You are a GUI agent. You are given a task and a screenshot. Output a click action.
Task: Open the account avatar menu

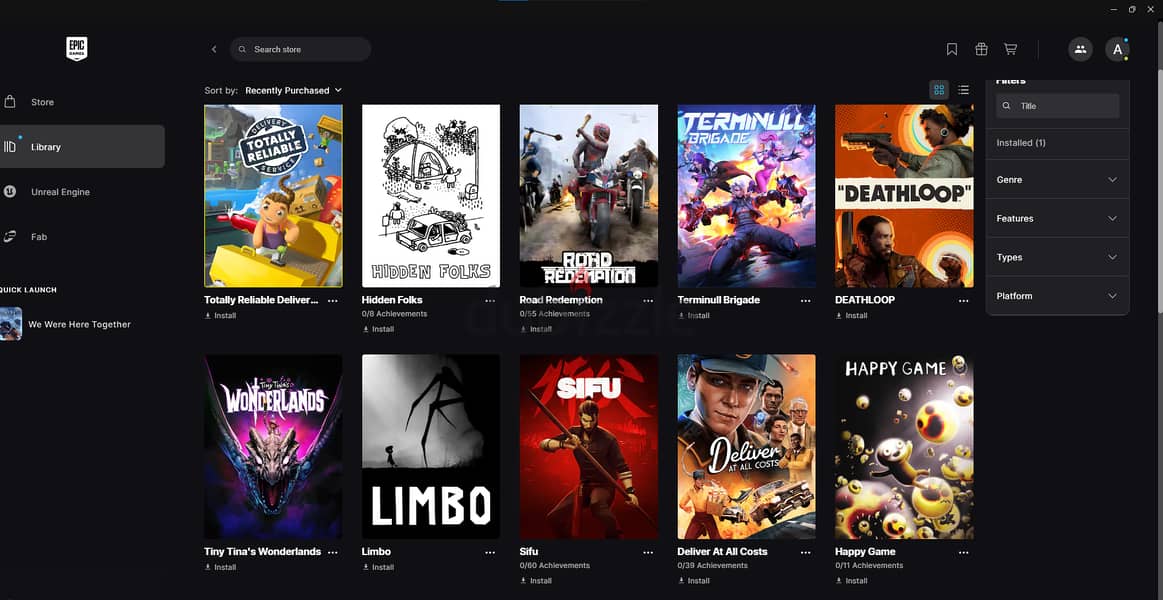pyautogui.click(x=1117, y=49)
